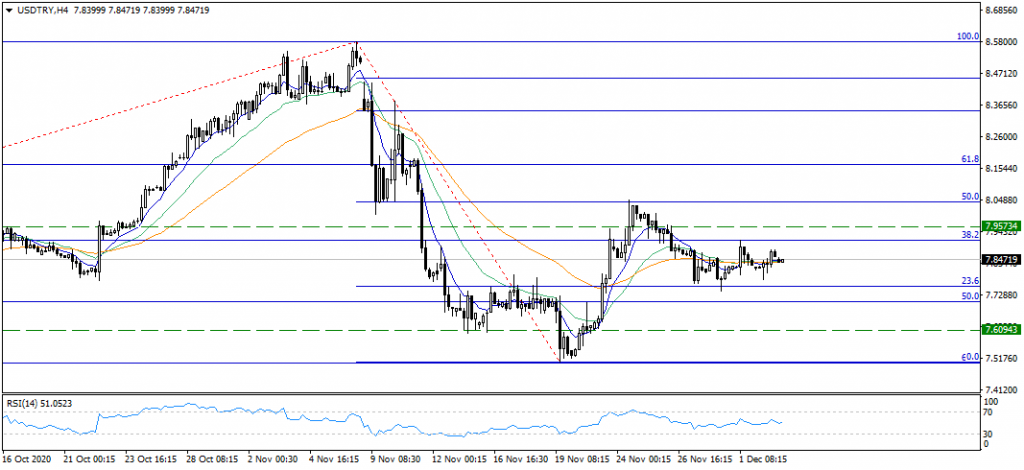This screenshot has width=1024, height=470.
Task: Select the green 7.60943 price tag
Action: (x=1001, y=329)
